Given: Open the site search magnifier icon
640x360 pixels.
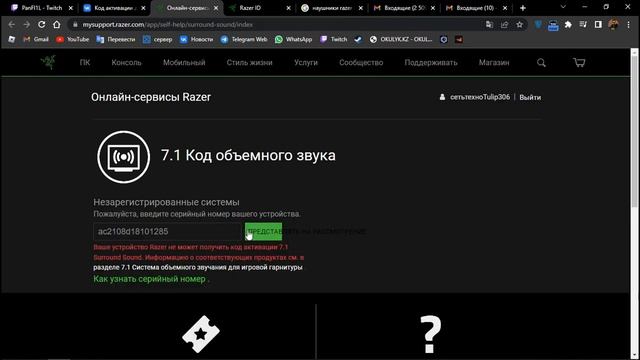Looking at the screenshot, I should click(x=541, y=63).
